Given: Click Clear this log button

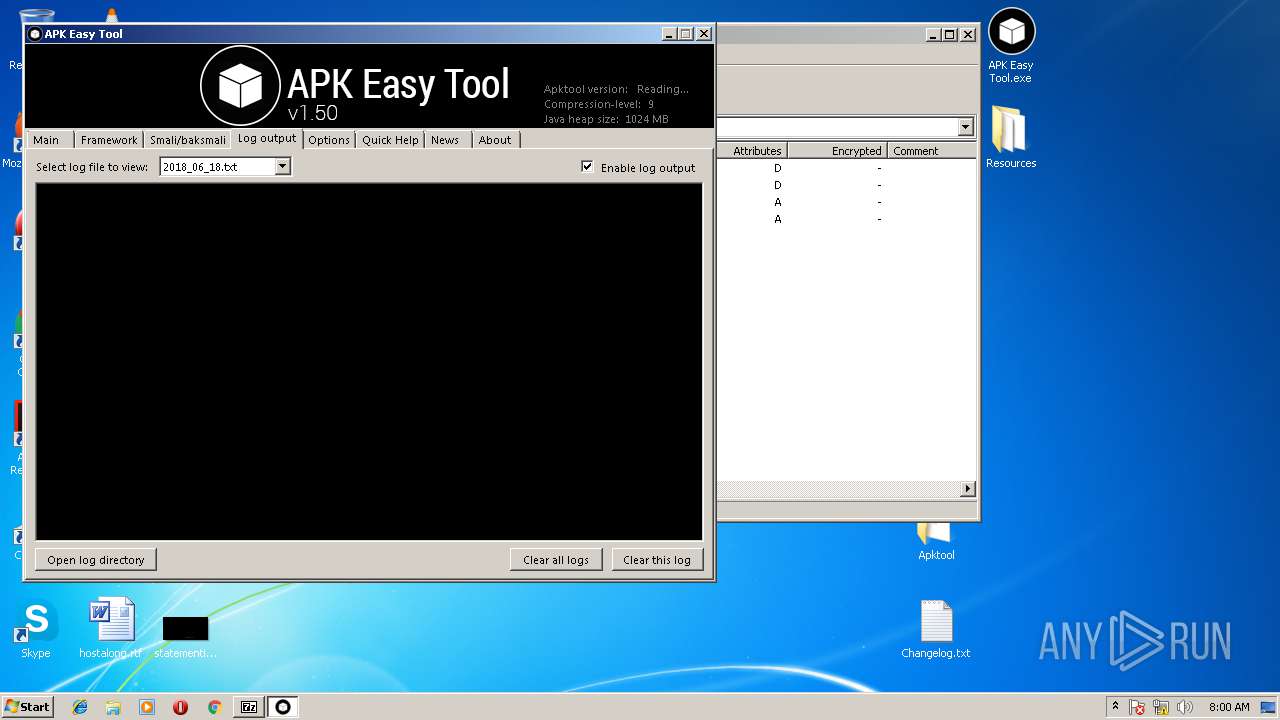Looking at the screenshot, I should point(657,560).
